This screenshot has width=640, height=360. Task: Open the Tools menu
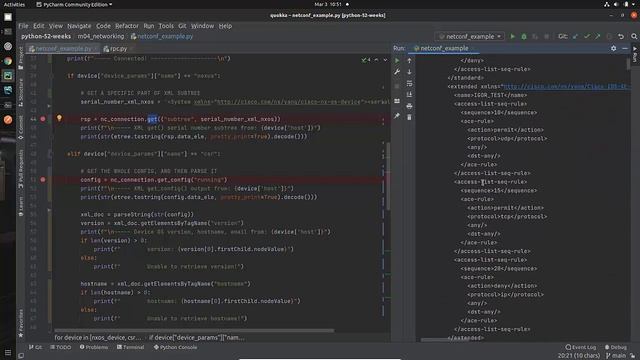click(x=166, y=26)
